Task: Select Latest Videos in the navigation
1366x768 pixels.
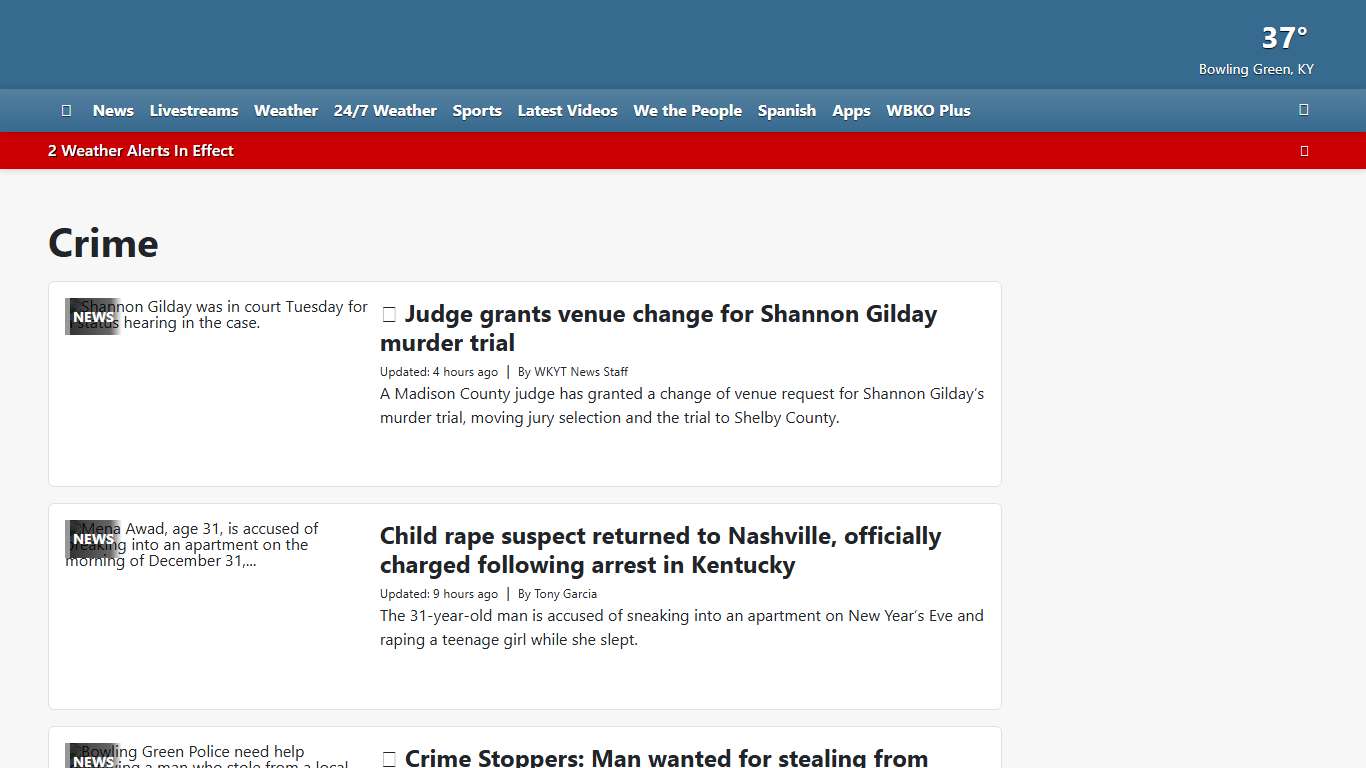Action: [x=567, y=111]
